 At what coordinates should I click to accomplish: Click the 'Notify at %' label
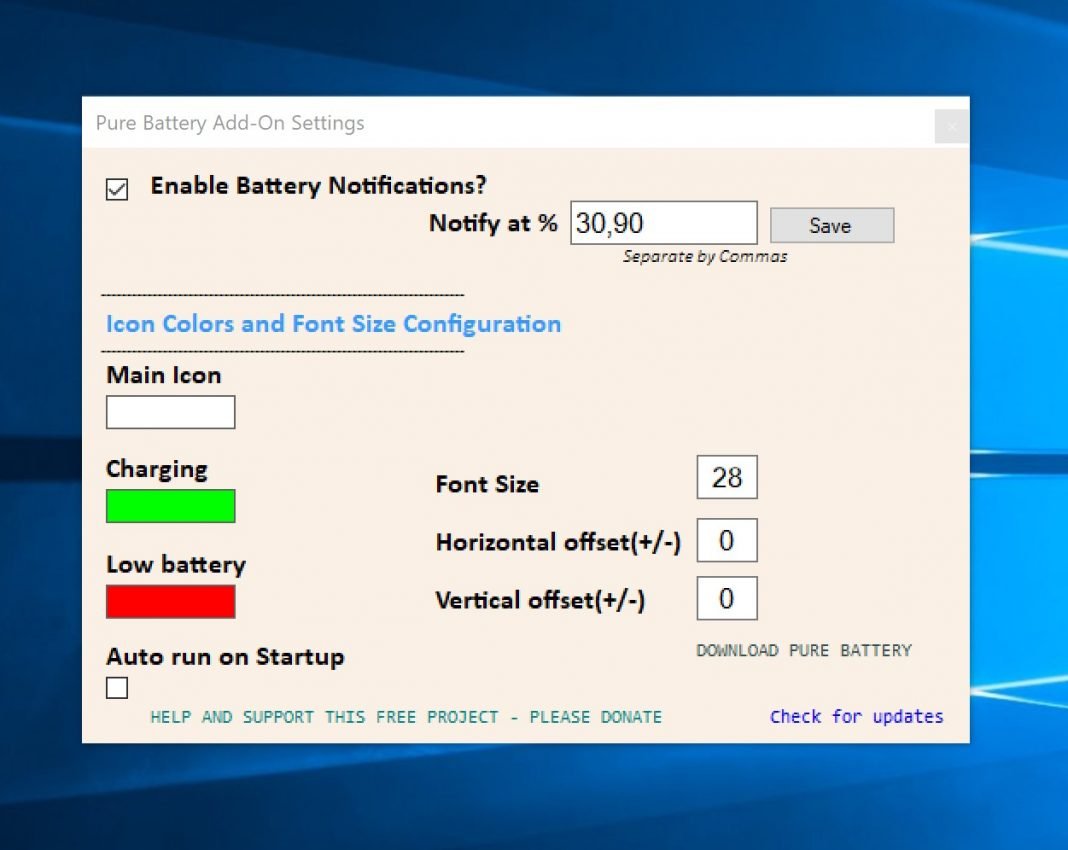[x=493, y=223]
